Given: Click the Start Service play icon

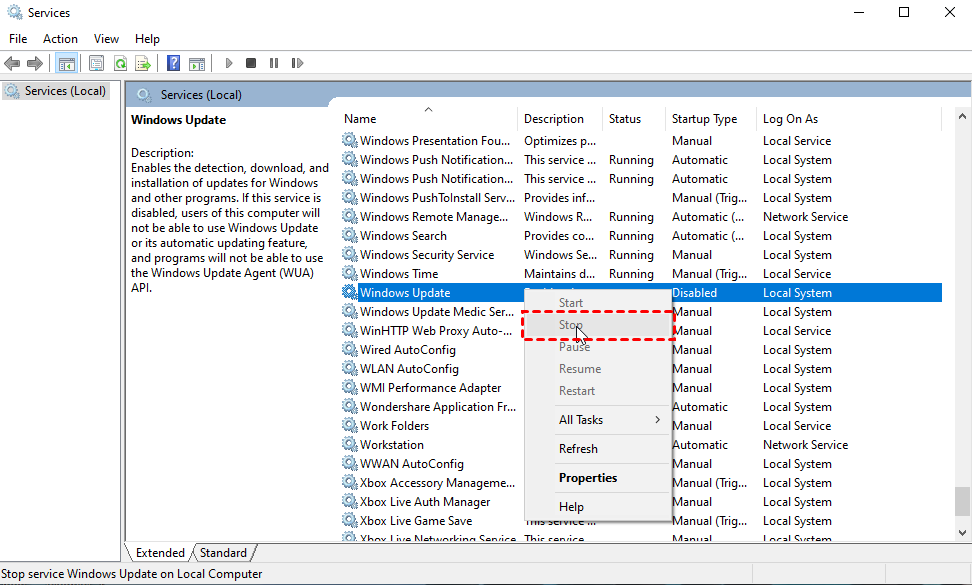Looking at the screenshot, I should [229, 63].
